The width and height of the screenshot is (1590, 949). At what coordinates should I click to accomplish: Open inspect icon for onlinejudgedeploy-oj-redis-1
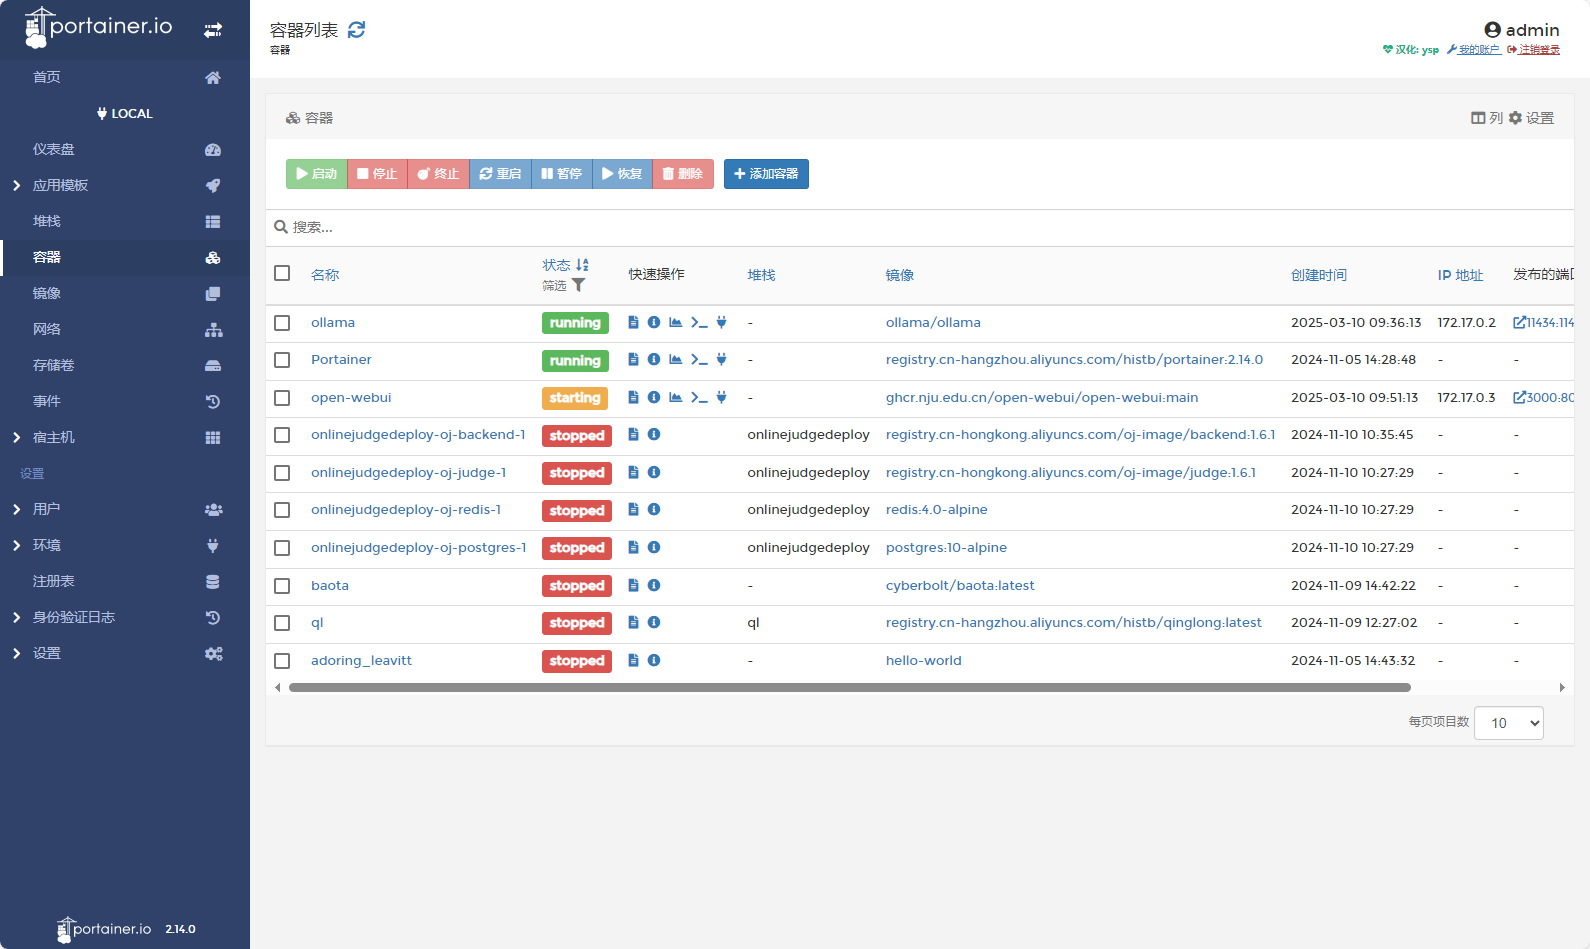654,509
